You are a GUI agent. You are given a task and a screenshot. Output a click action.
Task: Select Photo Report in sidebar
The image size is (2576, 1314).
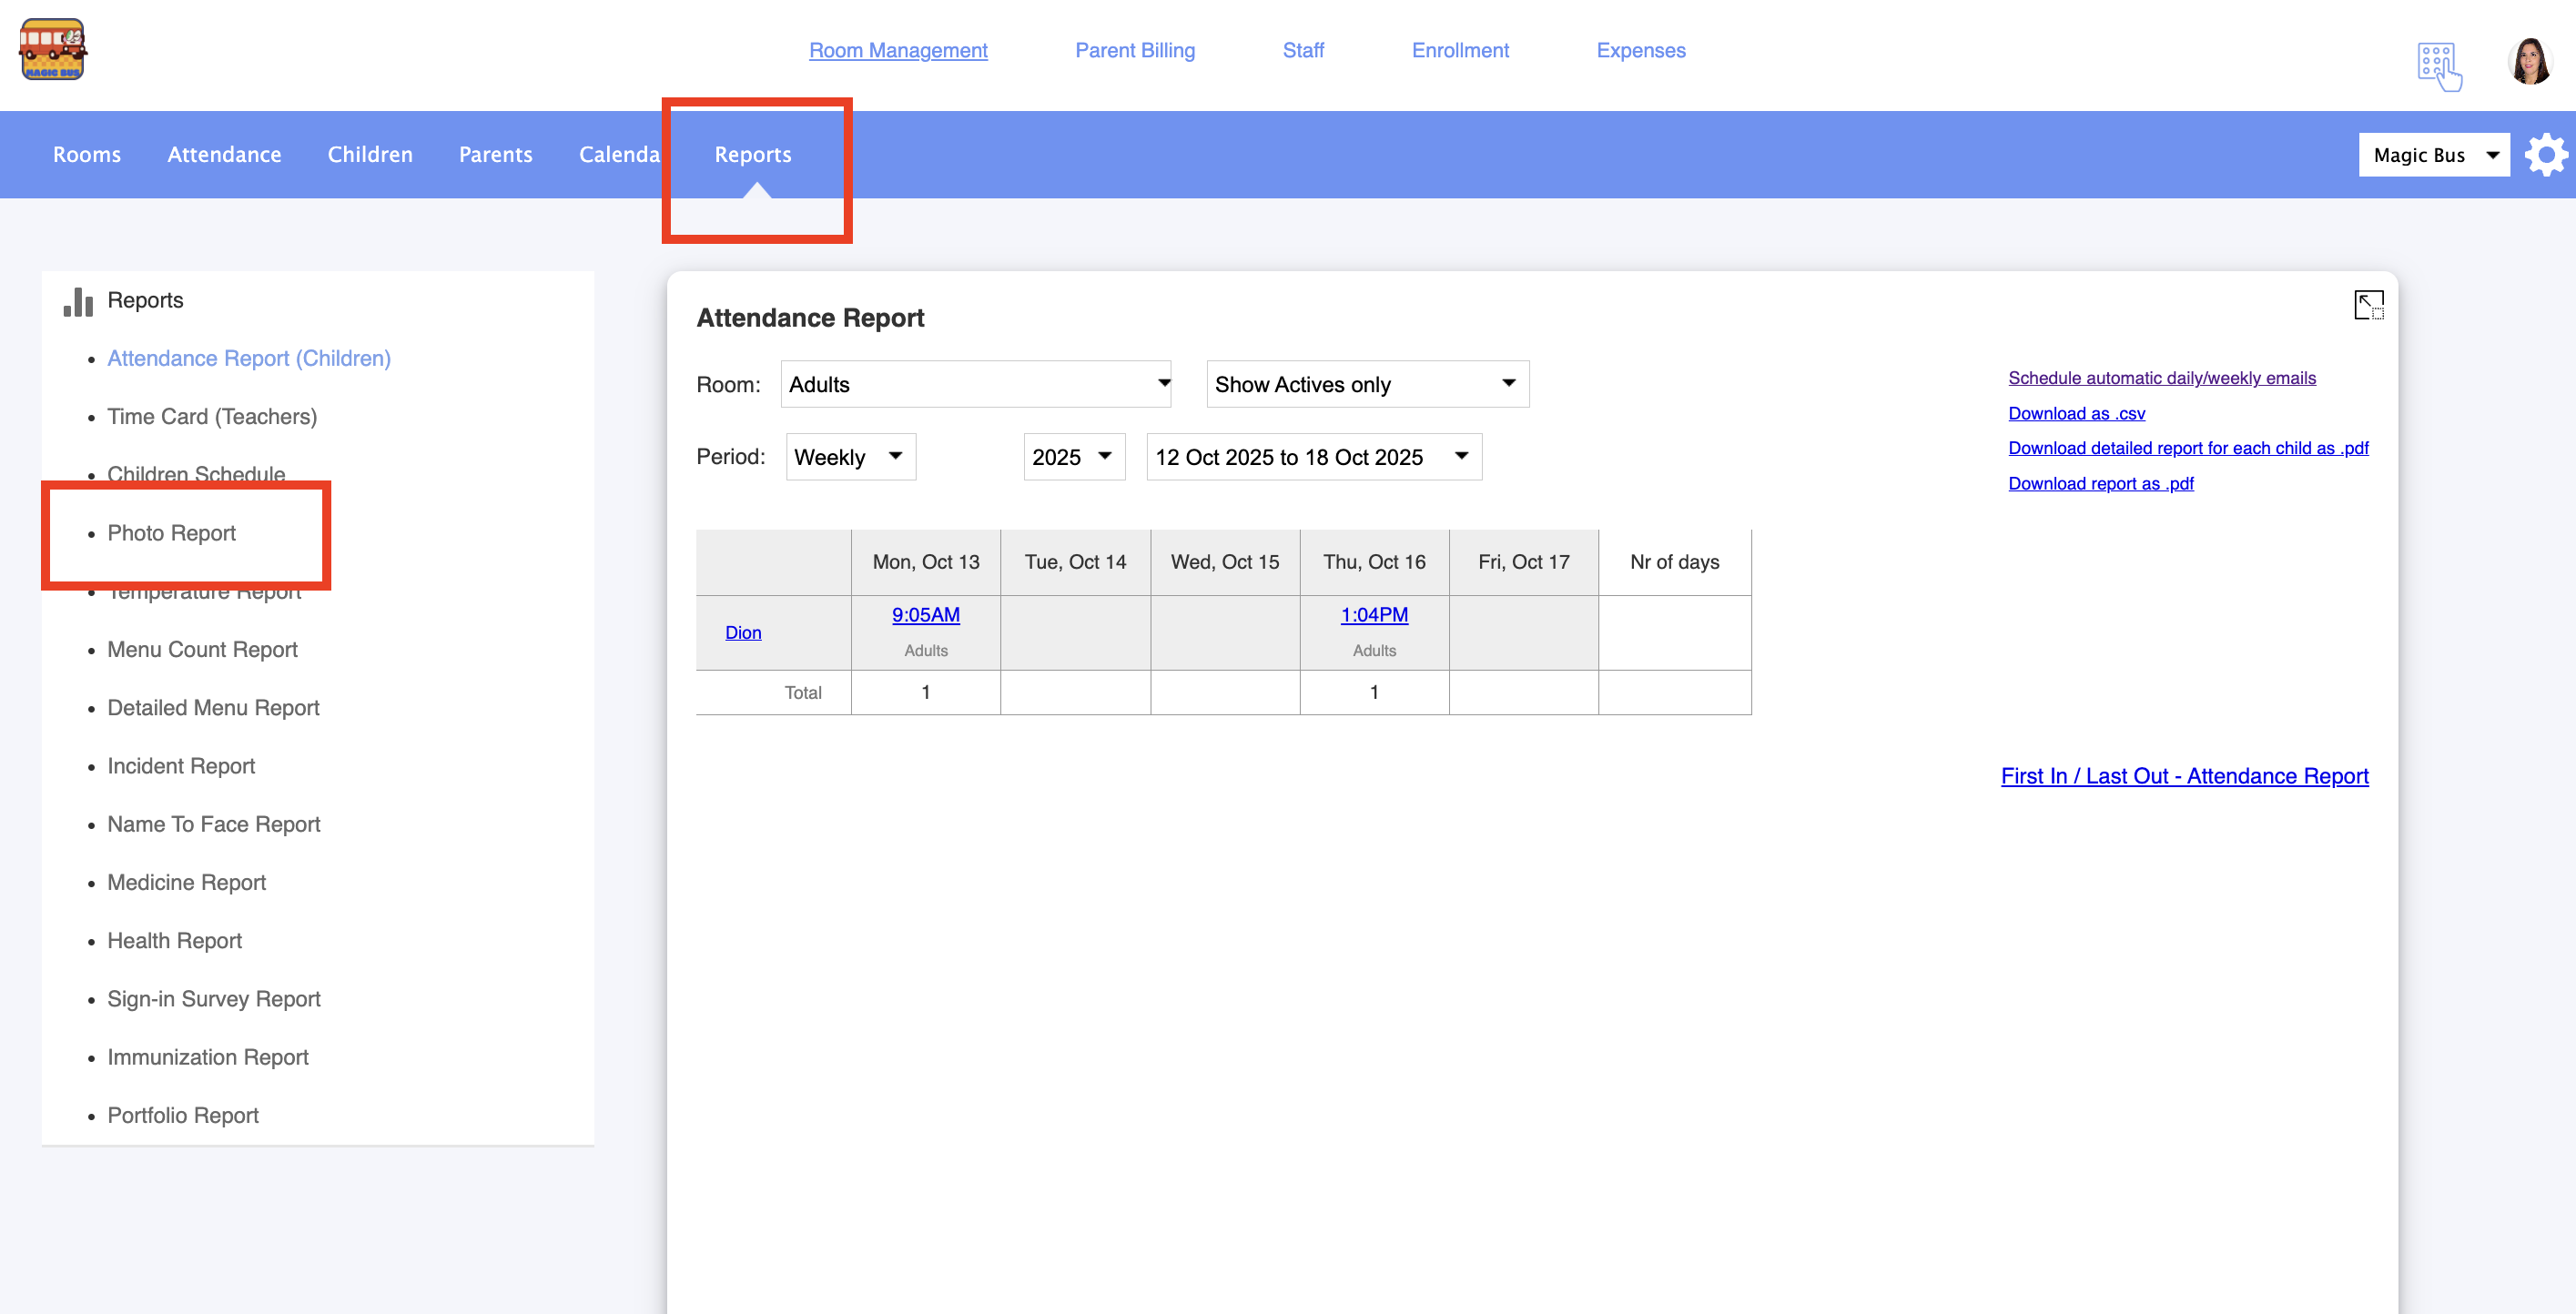[171, 533]
